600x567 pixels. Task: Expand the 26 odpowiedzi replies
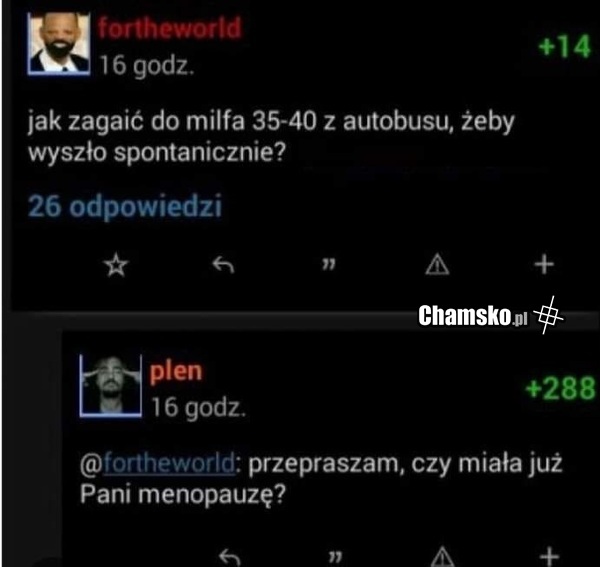point(125,206)
